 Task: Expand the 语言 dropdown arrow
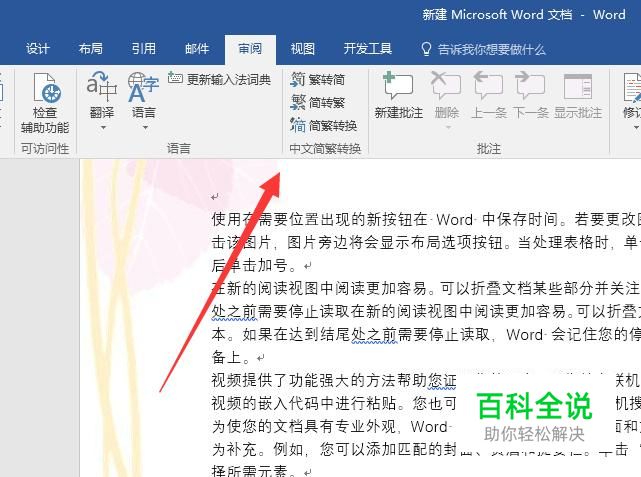click(x=145, y=128)
